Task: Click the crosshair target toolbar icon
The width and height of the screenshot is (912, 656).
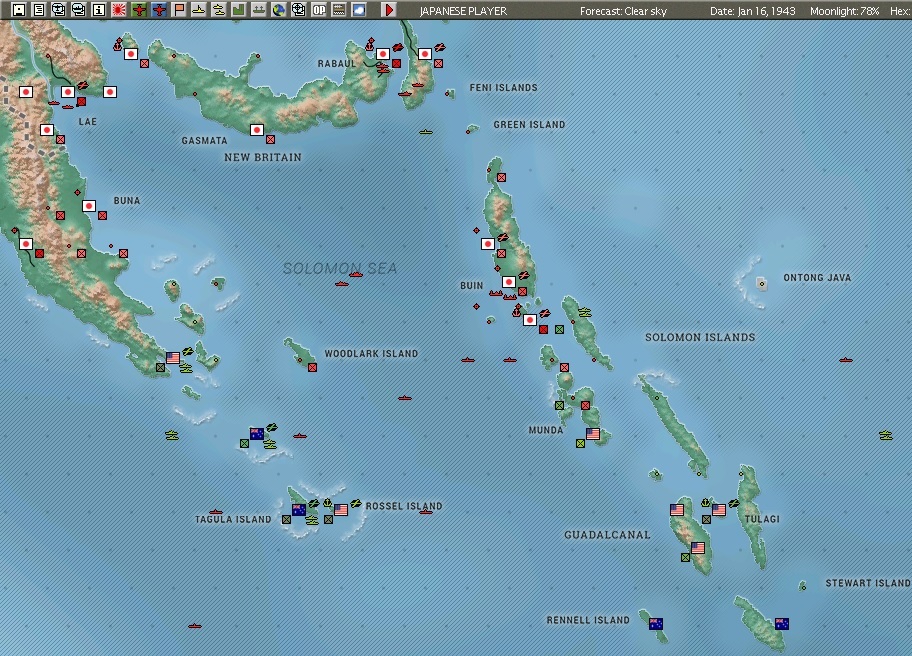Action: tap(298, 9)
